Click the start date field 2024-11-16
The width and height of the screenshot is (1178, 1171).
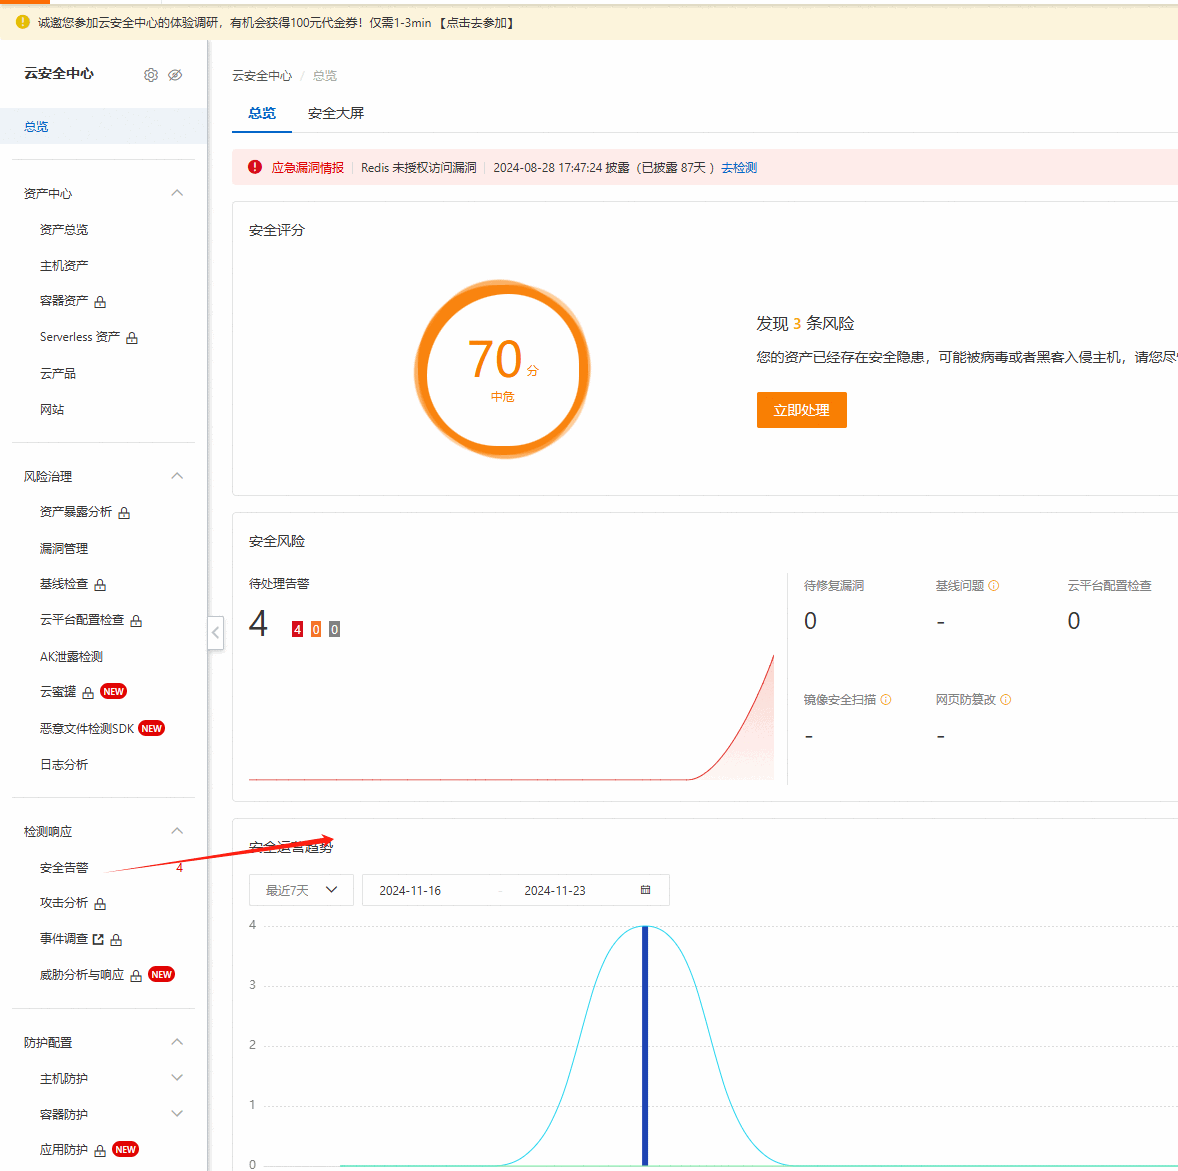[410, 891]
